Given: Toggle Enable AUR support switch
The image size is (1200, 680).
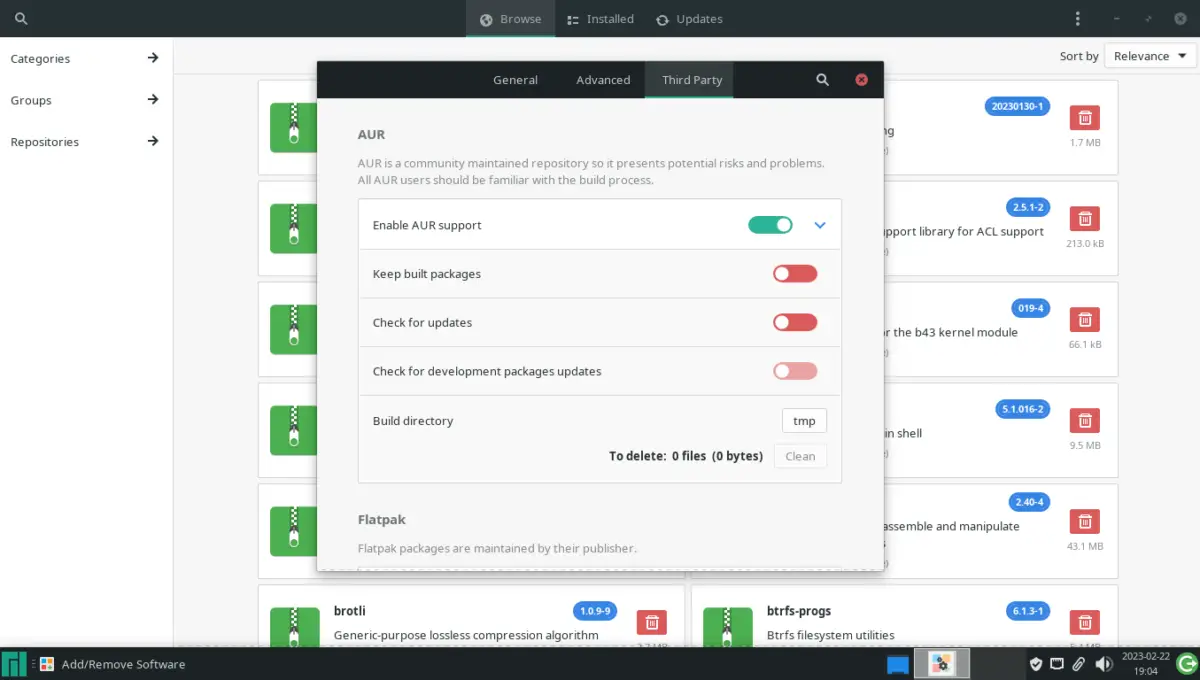Looking at the screenshot, I should coord(770,225).
